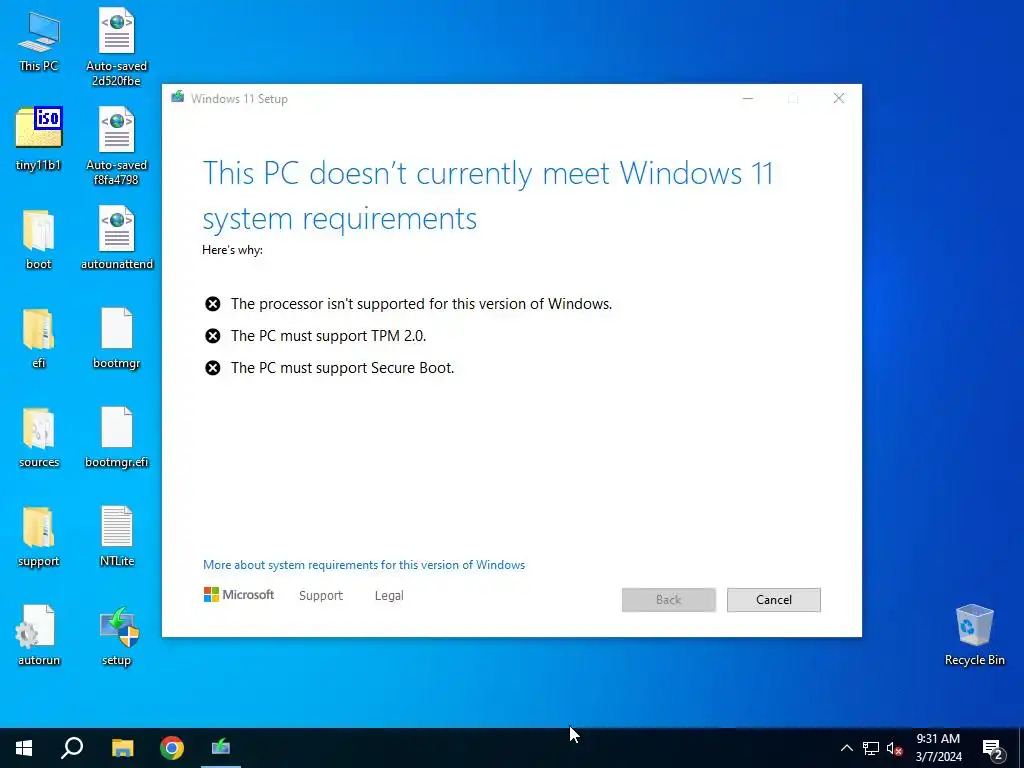This screenshot has width=1024, height=768.
Task: Minimize the Windows 11 Setup window
Action: [748, 98]
